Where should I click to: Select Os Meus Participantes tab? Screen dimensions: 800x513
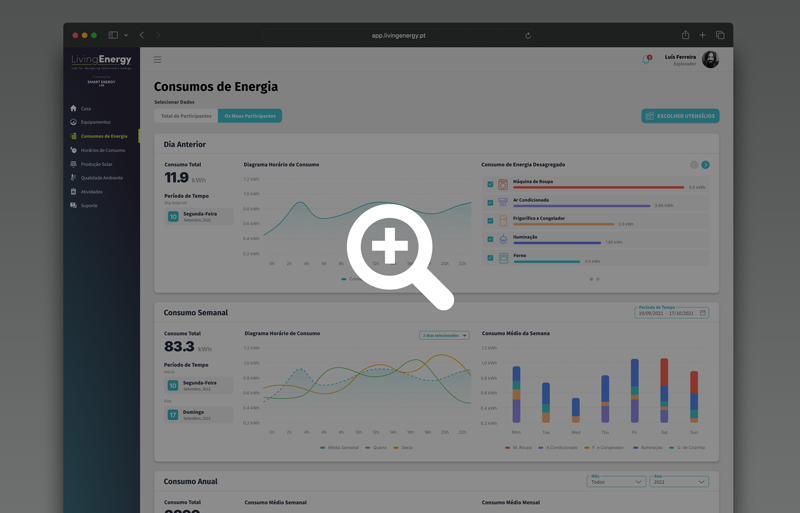pos(250,116)
